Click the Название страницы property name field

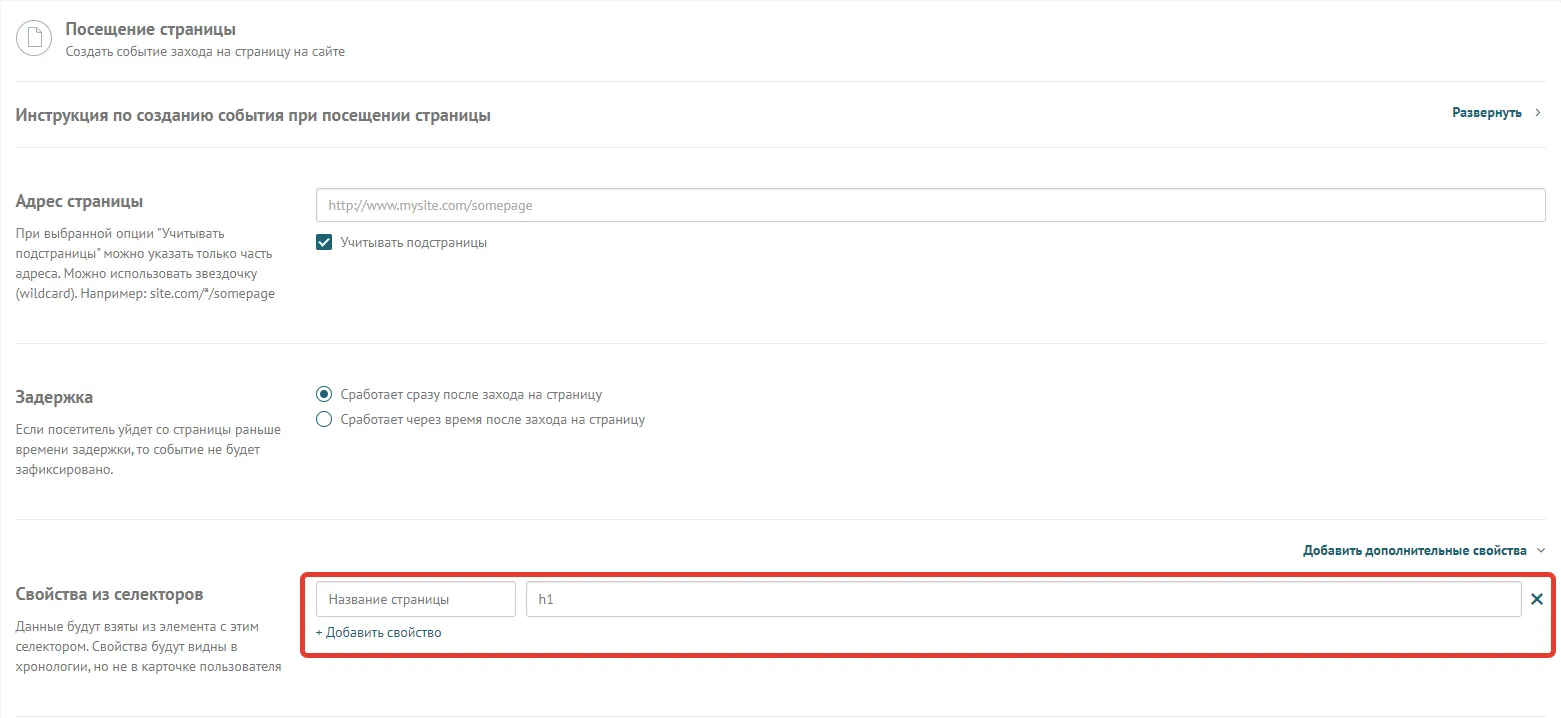click(x=416, y=599)
